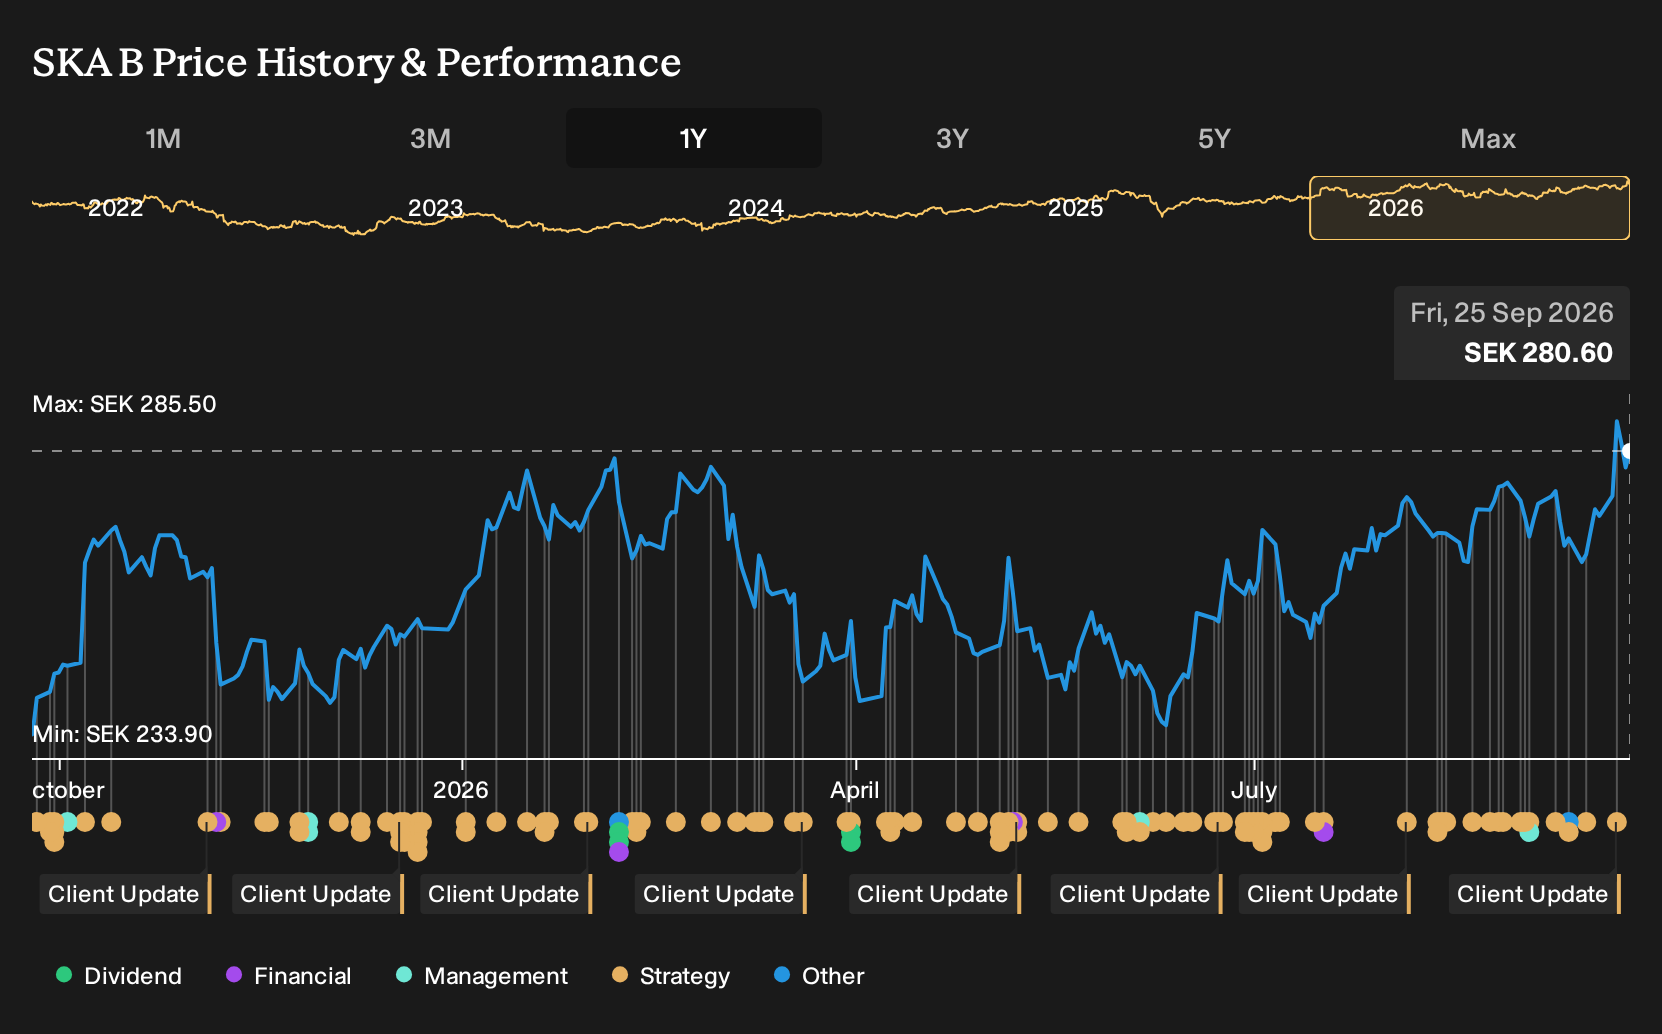The width and height of the screenshot is (1662, 1034).
Task: Open Client Update label just right of April
Action: click(934, 894)
